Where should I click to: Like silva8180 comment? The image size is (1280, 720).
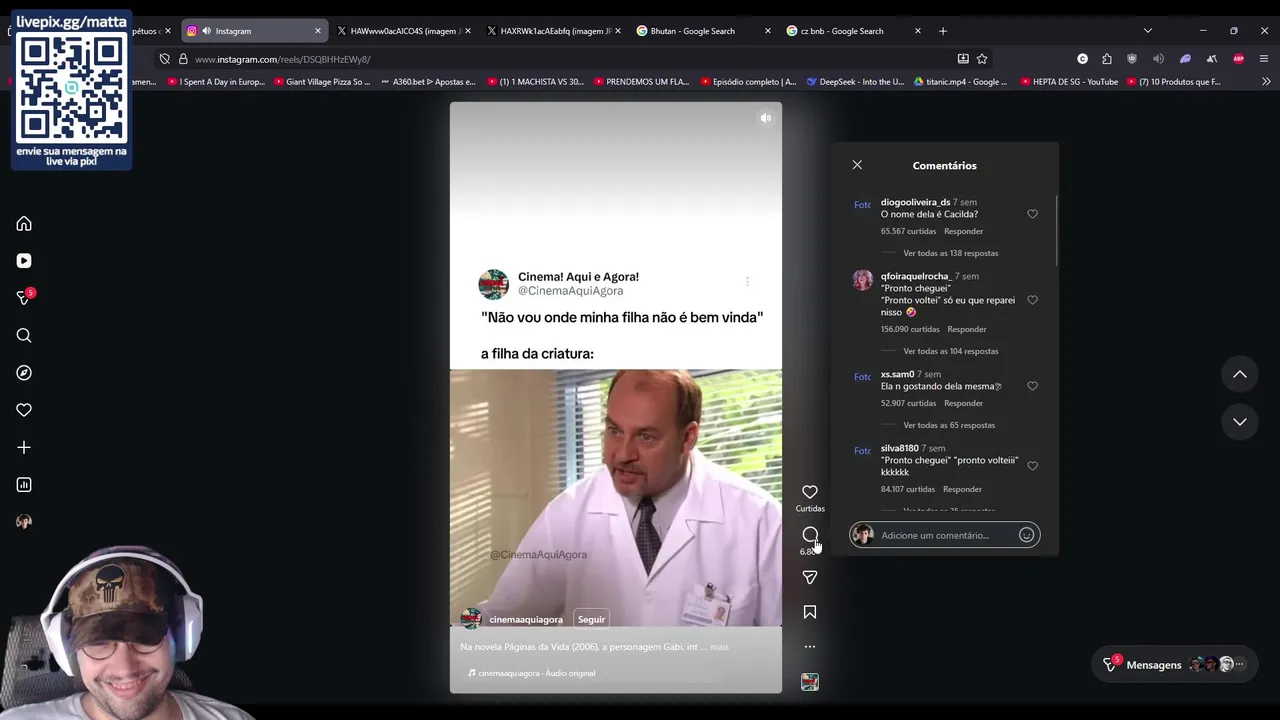pos(1033,466)
